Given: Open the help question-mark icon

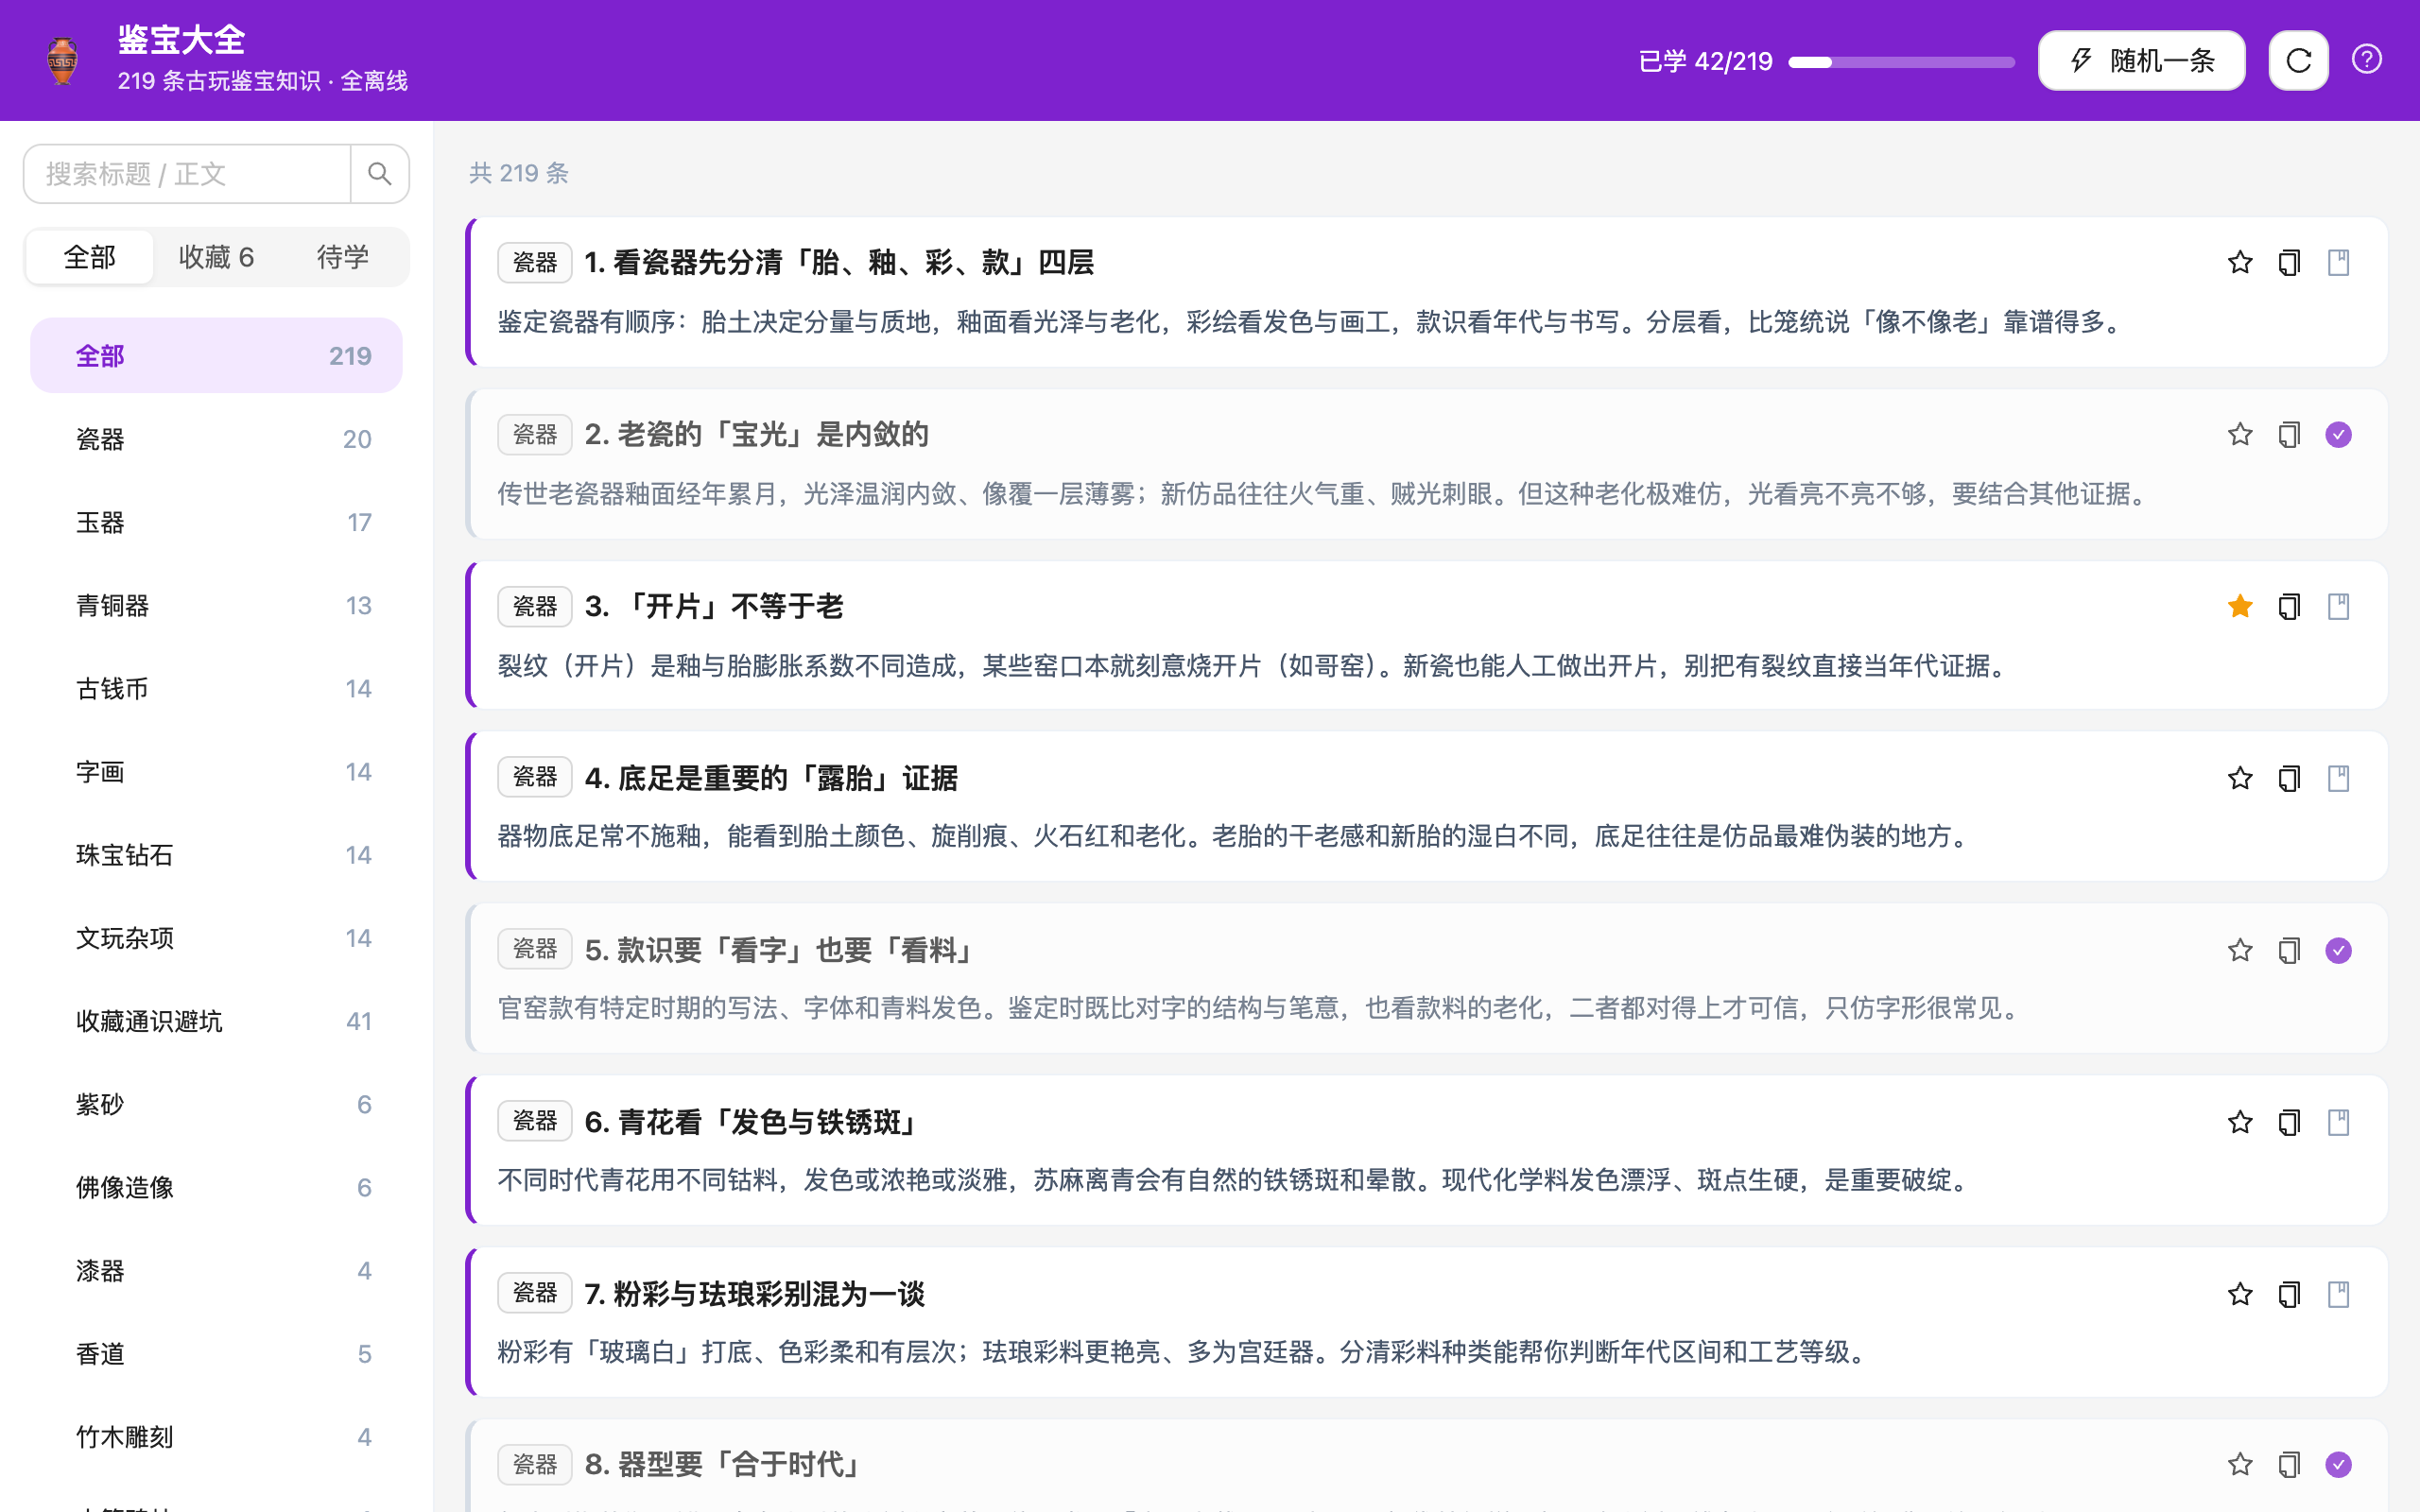Looking at the screenshot, I should coord(2366,60).
